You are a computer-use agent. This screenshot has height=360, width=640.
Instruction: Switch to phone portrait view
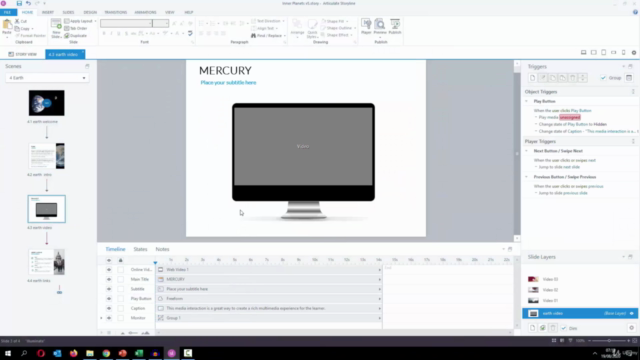(623, 53)
